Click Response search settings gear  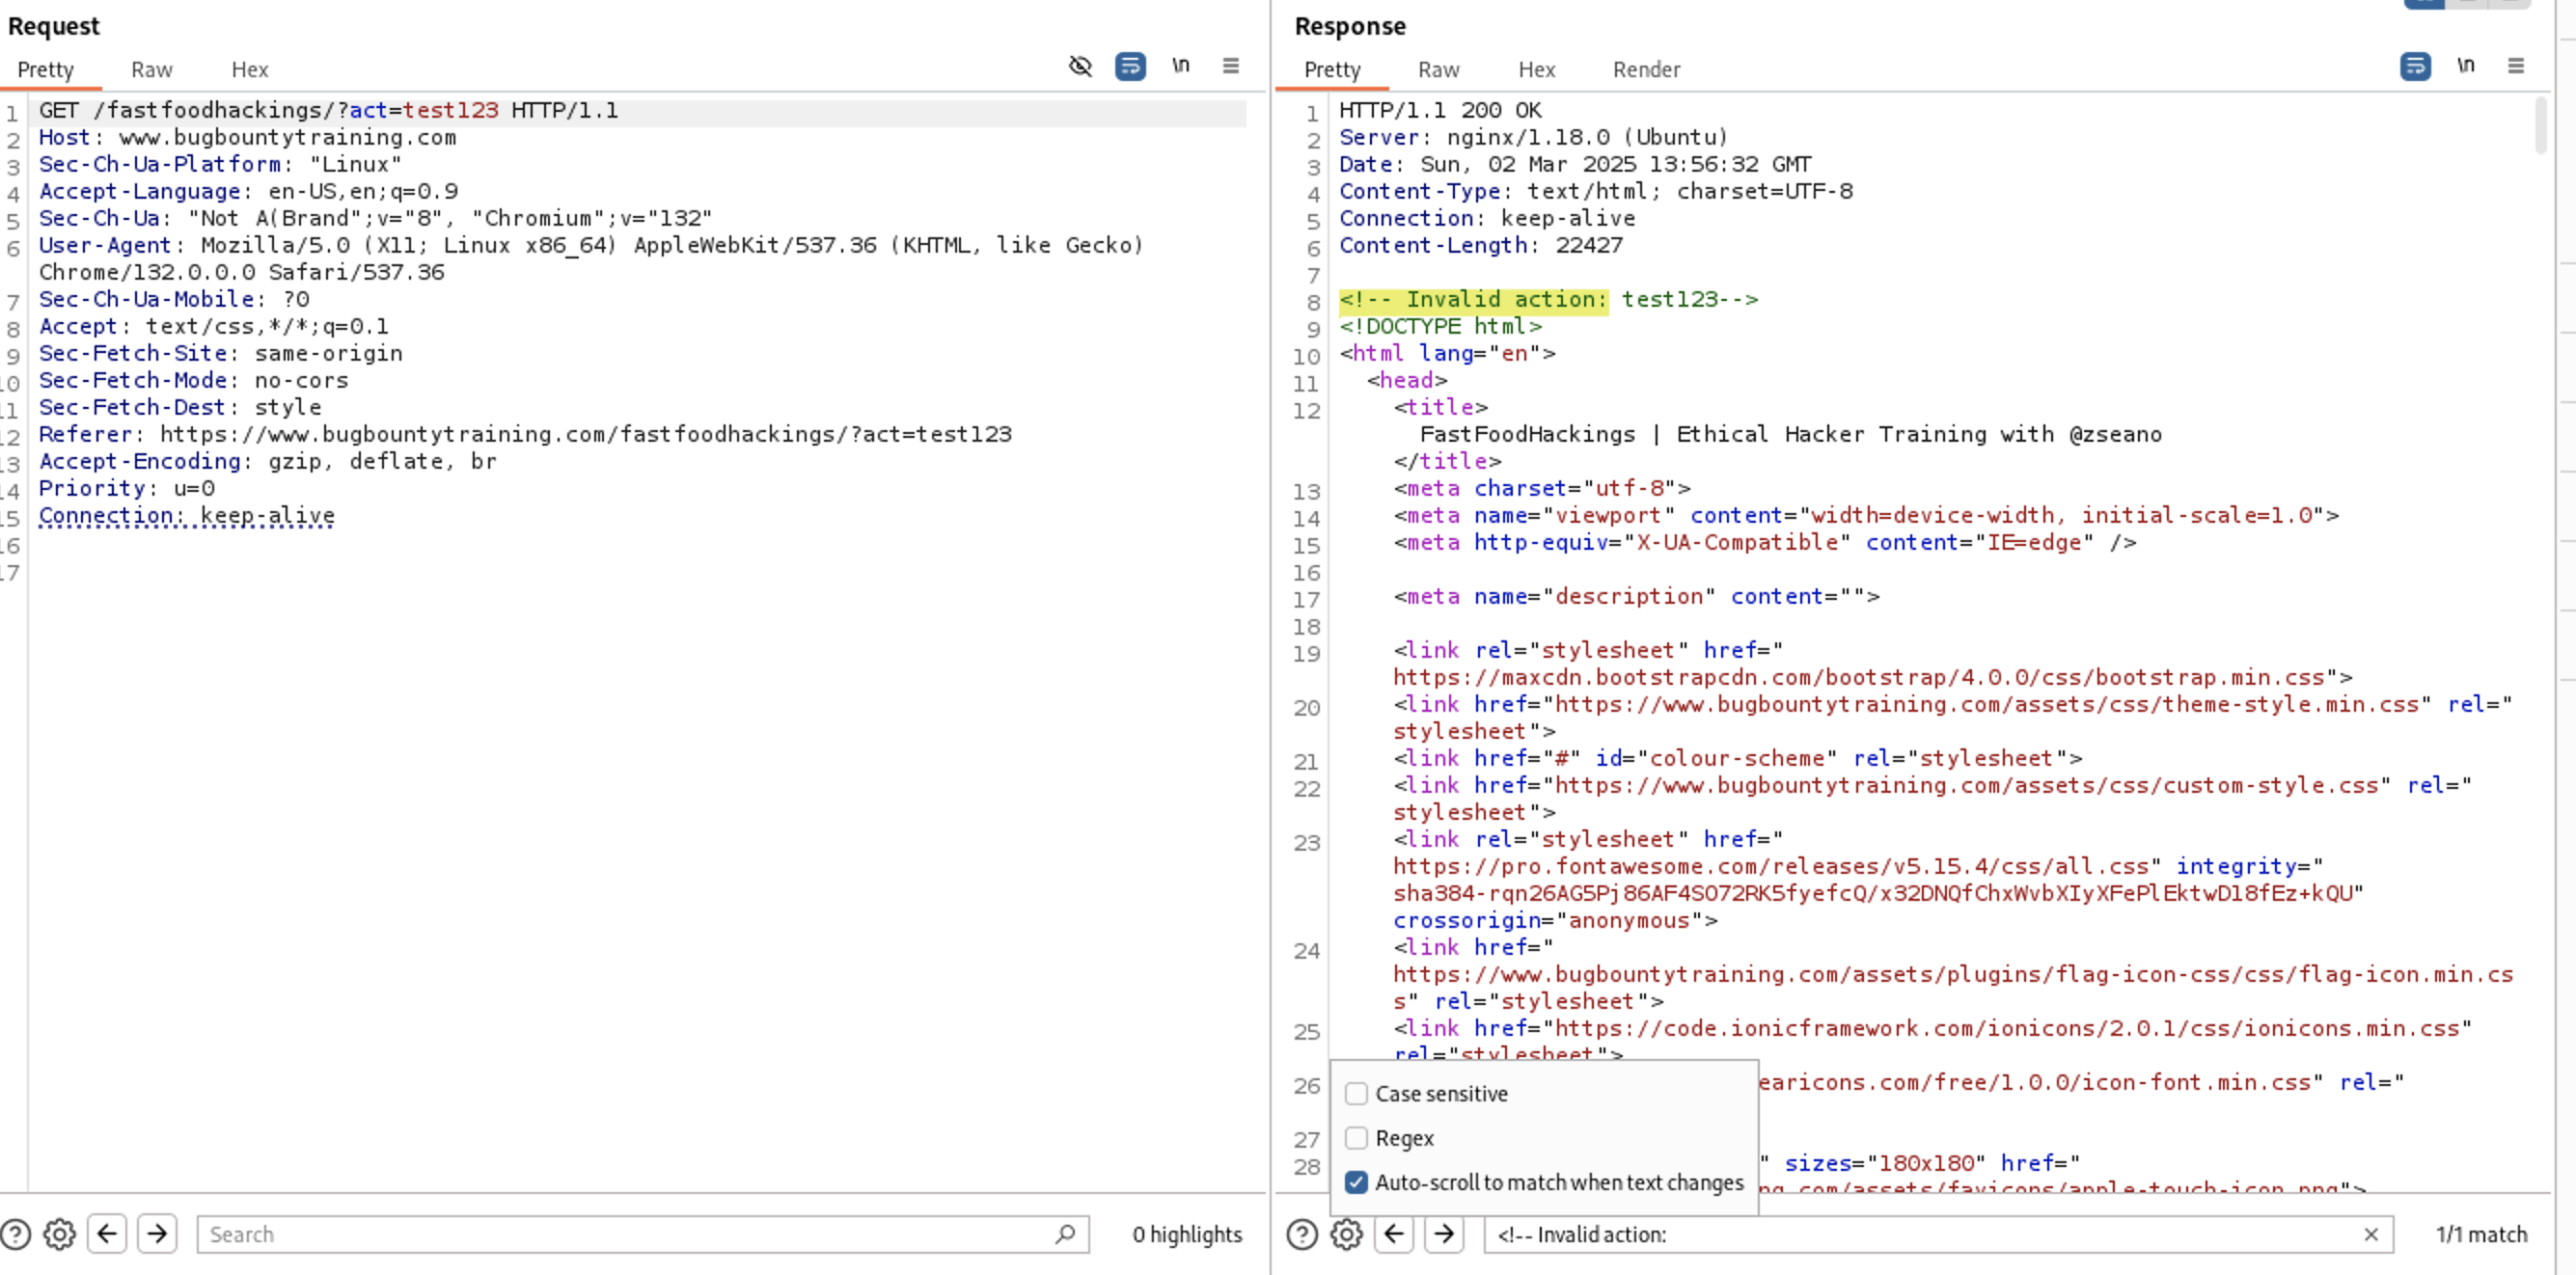click(x=1346, y=1234)
